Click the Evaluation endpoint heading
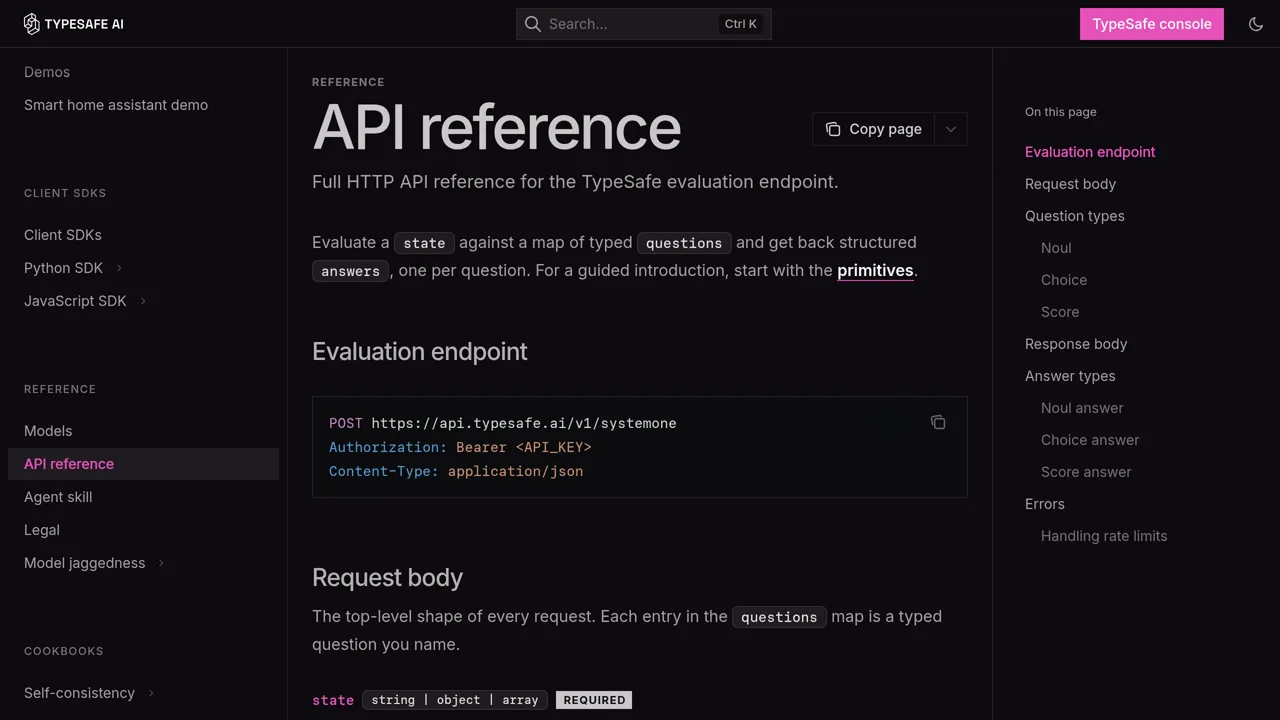 pos(420,351)
